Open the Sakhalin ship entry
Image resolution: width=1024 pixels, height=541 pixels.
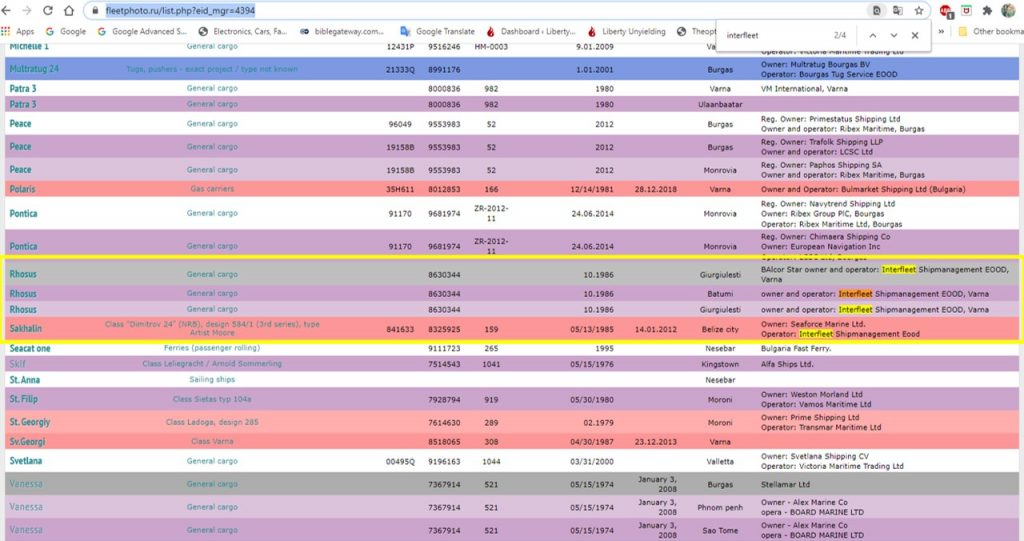25,329
